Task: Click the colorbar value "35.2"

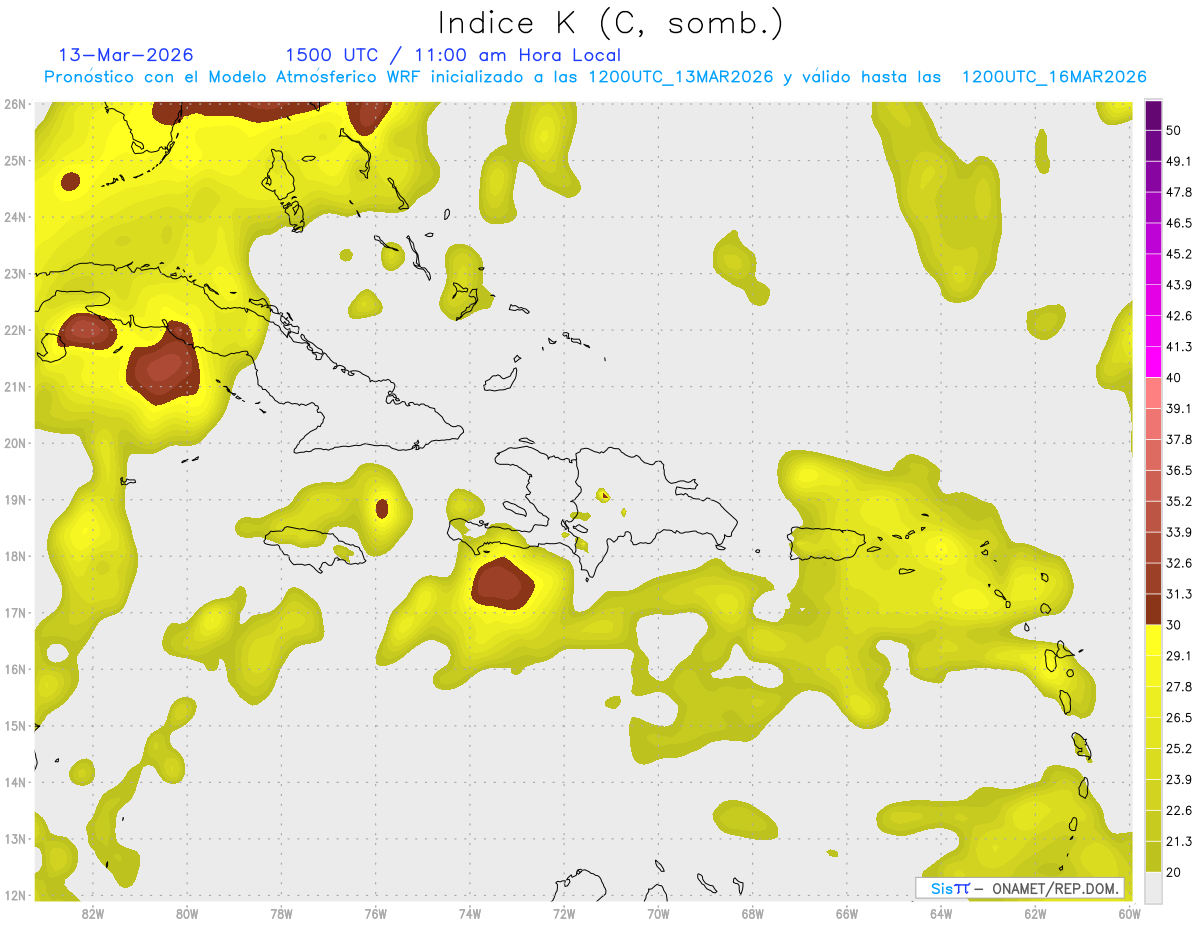Action: pos(1179,501)
